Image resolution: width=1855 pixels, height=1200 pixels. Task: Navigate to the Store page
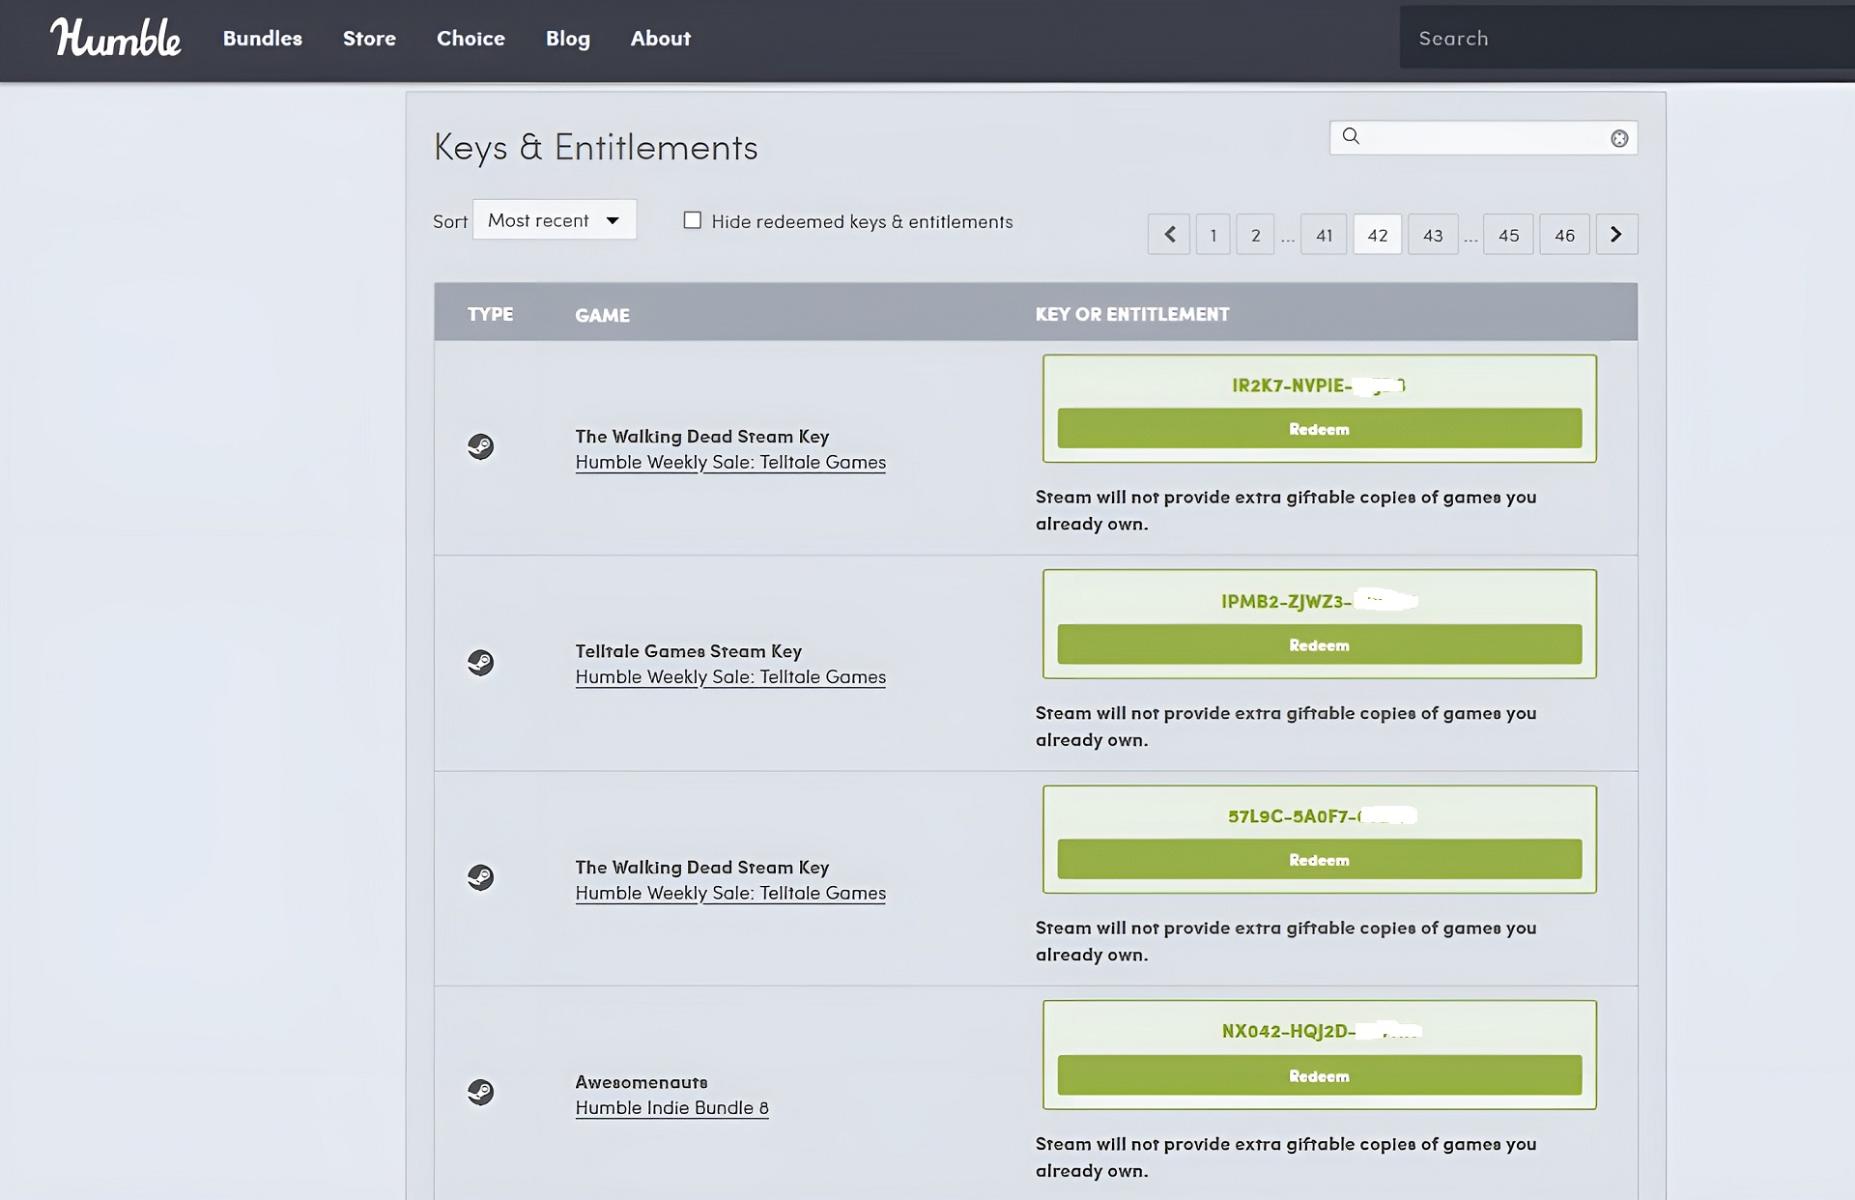pyautogui.click(x=369, y=38)
